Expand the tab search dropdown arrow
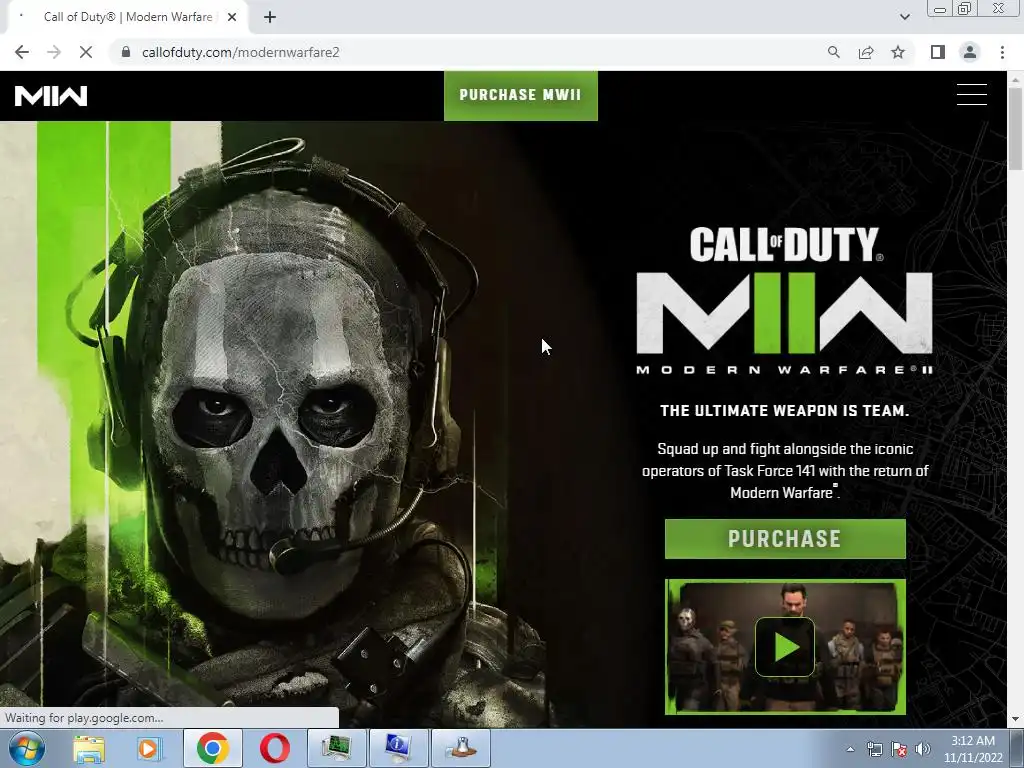The width and height of the screenshot is (1024, 768). click(904, 17)
